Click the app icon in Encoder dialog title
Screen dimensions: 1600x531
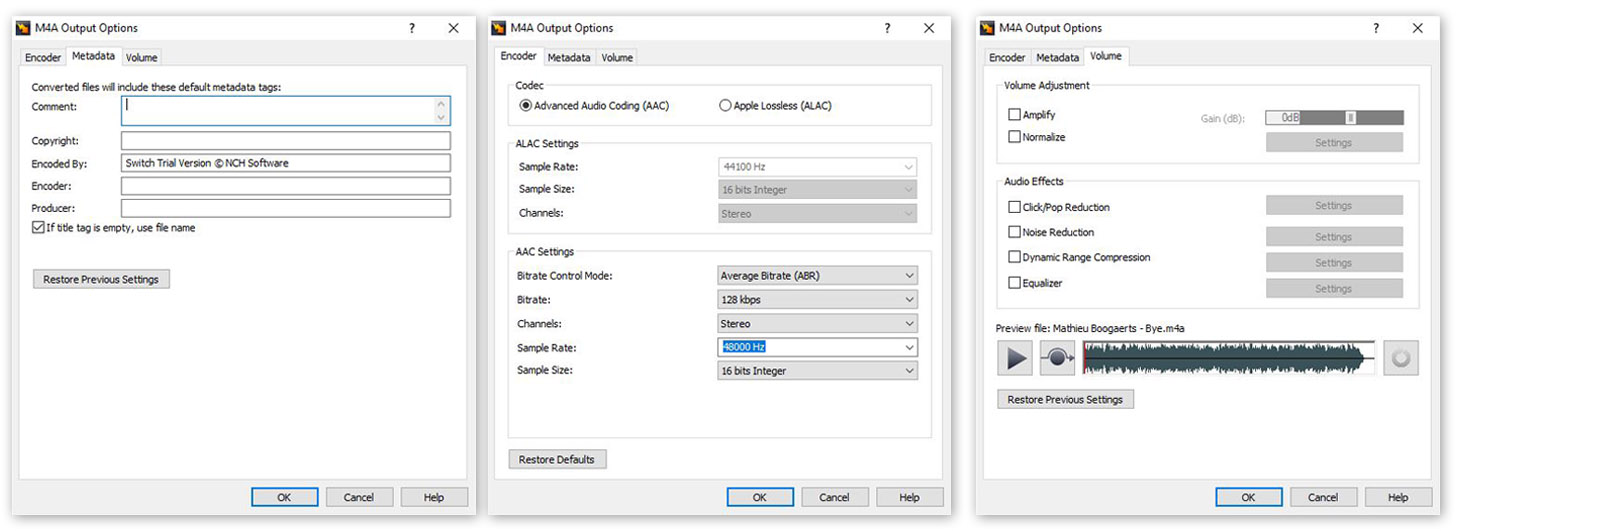point(499,28)
